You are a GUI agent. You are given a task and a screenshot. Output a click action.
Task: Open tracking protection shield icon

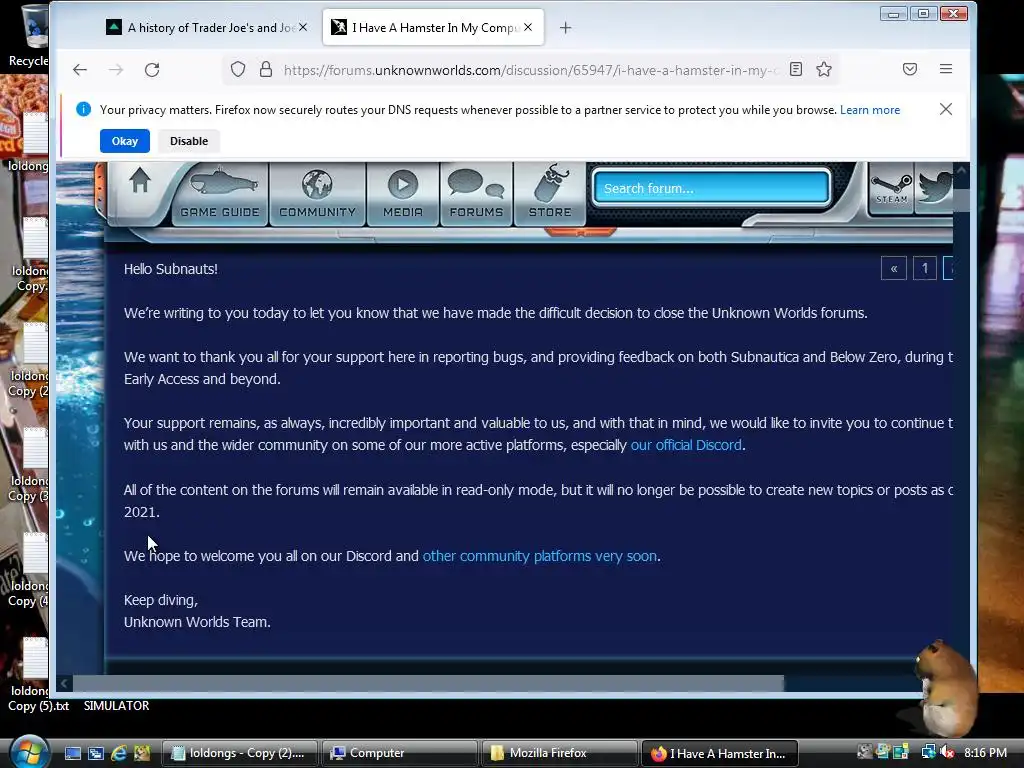(238, 69)
